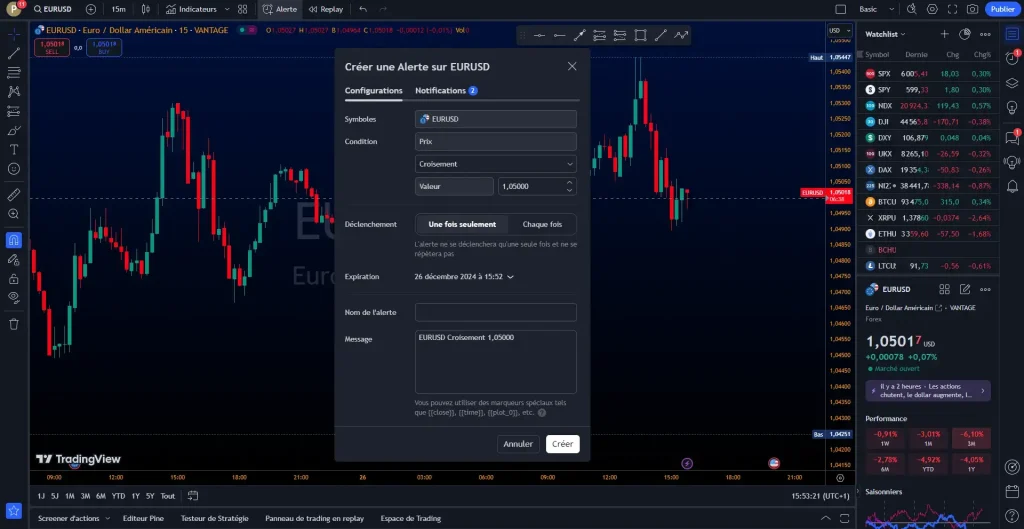Viewport: 1024px width, 529px height.
Task: Click the red SELL price button
Action: (x=52, y=48)
